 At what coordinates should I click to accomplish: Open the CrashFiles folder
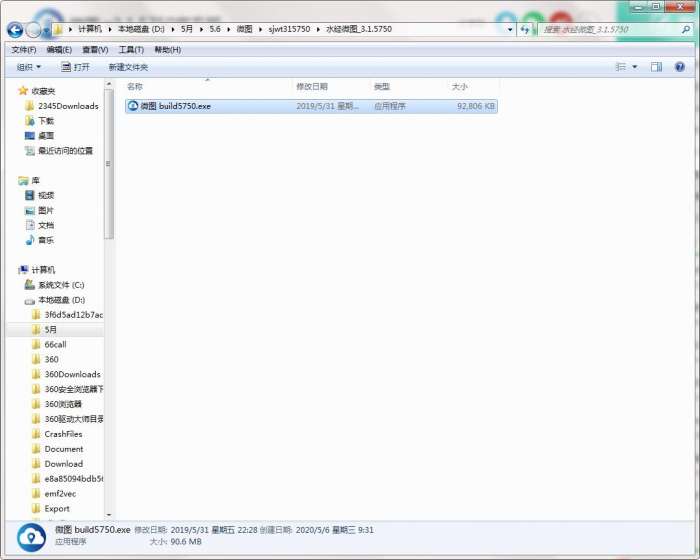point(57,434)
